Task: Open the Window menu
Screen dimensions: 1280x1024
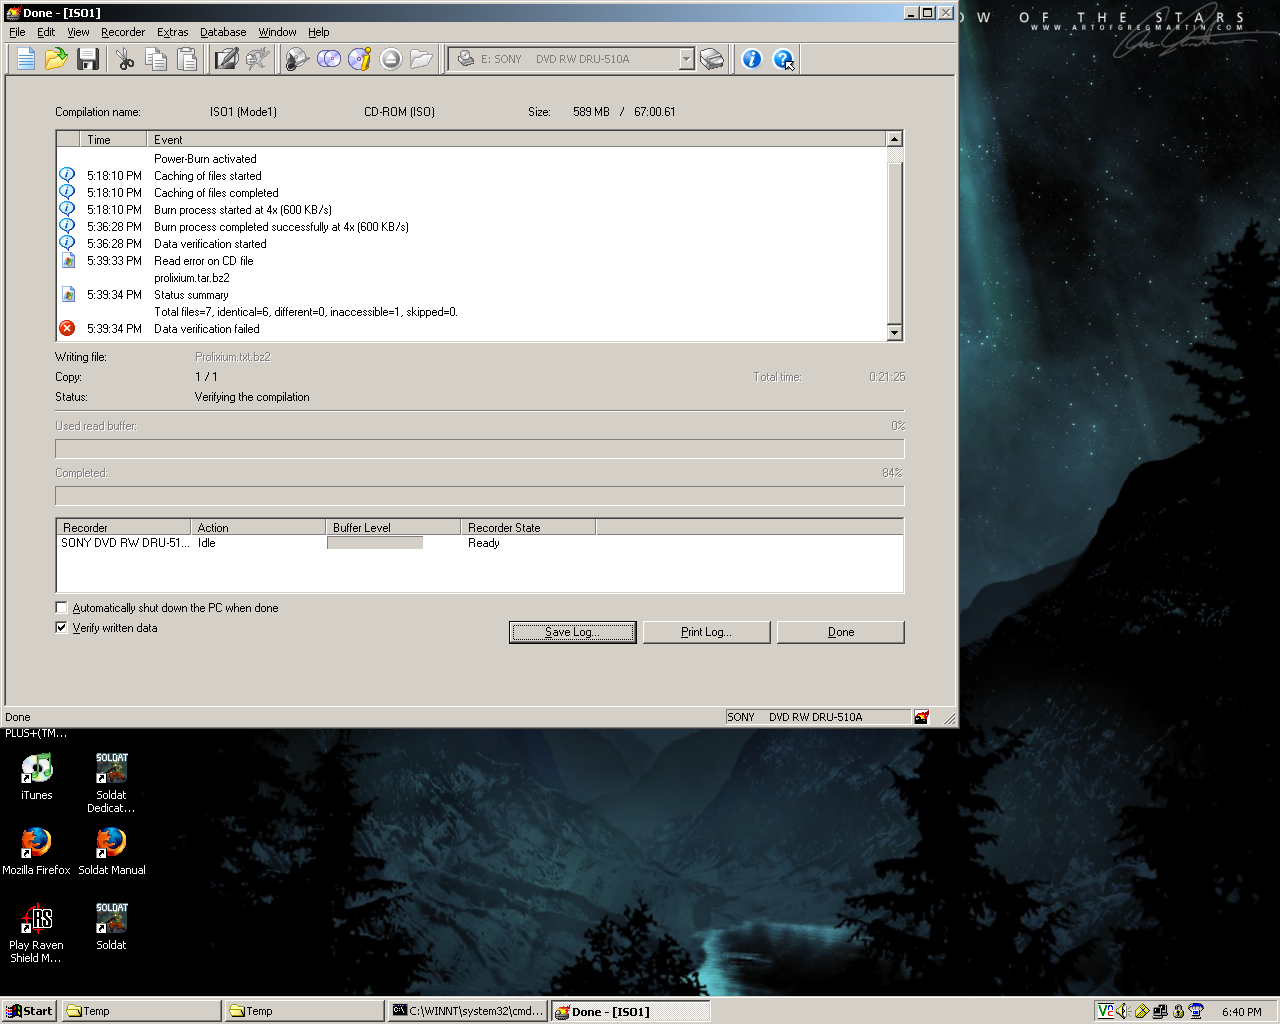Action: click(x=277, y=32)
